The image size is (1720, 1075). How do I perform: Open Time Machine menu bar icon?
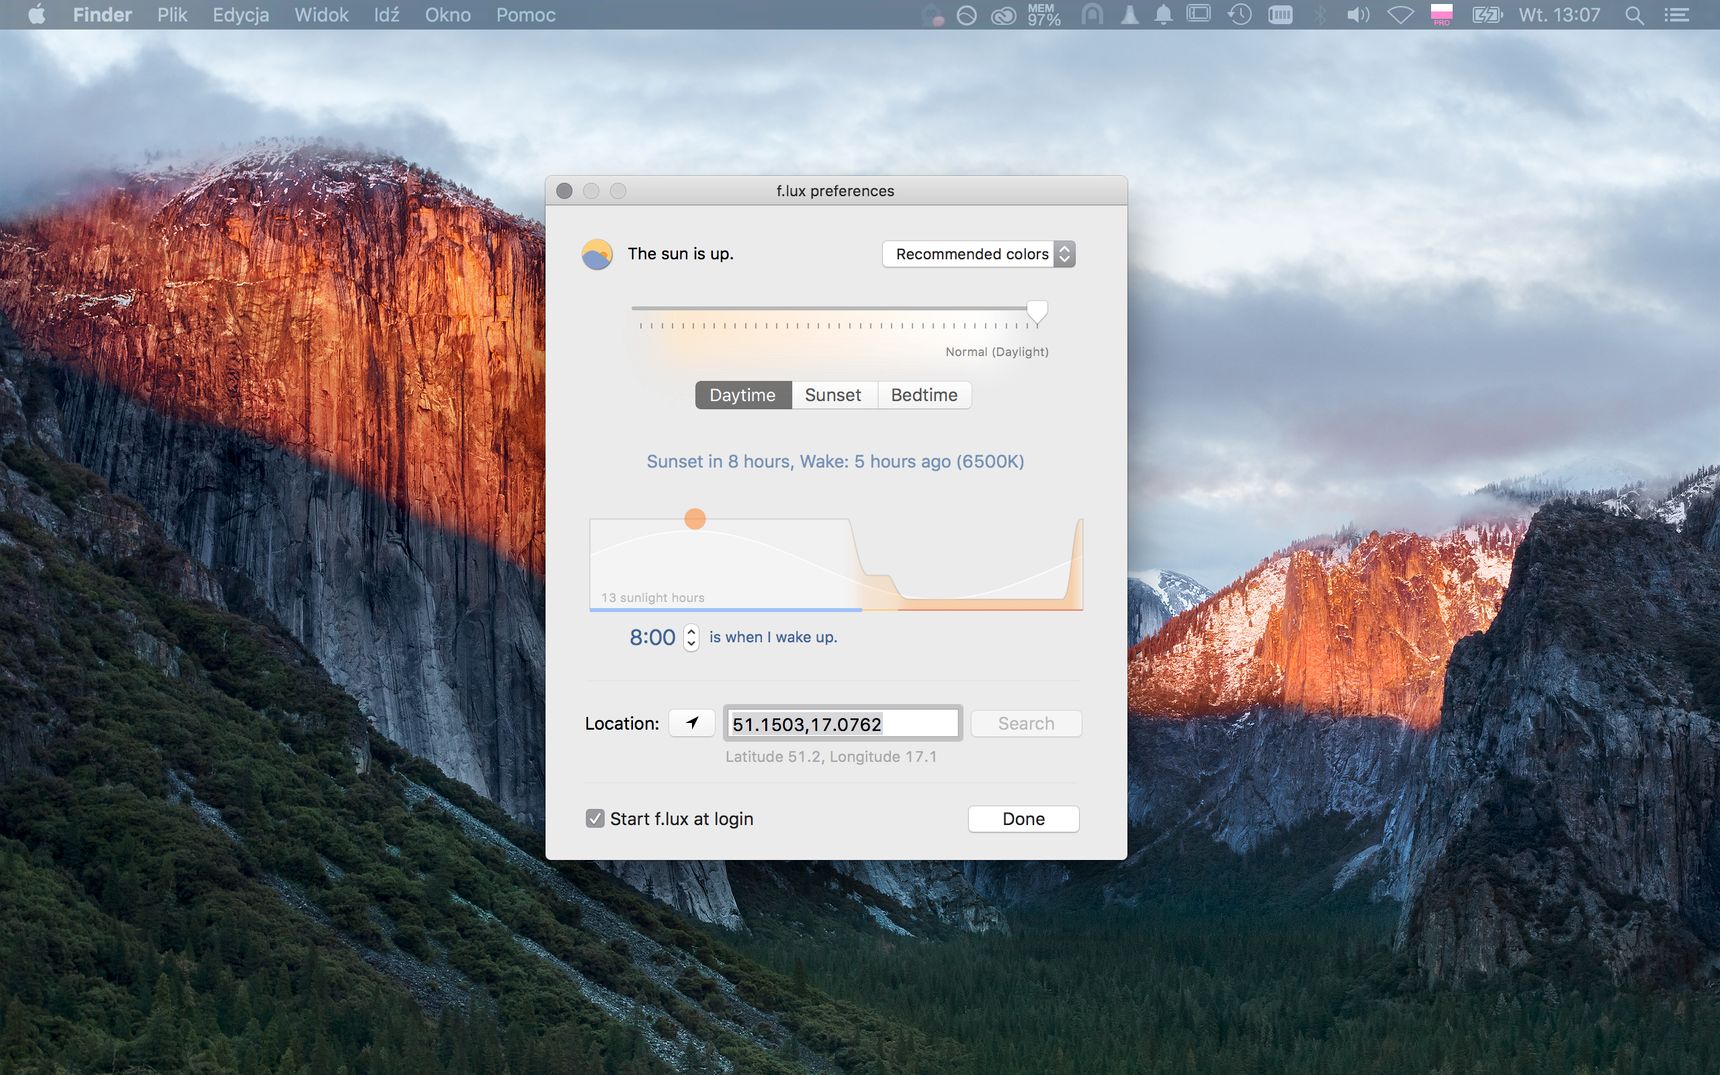1239,15
